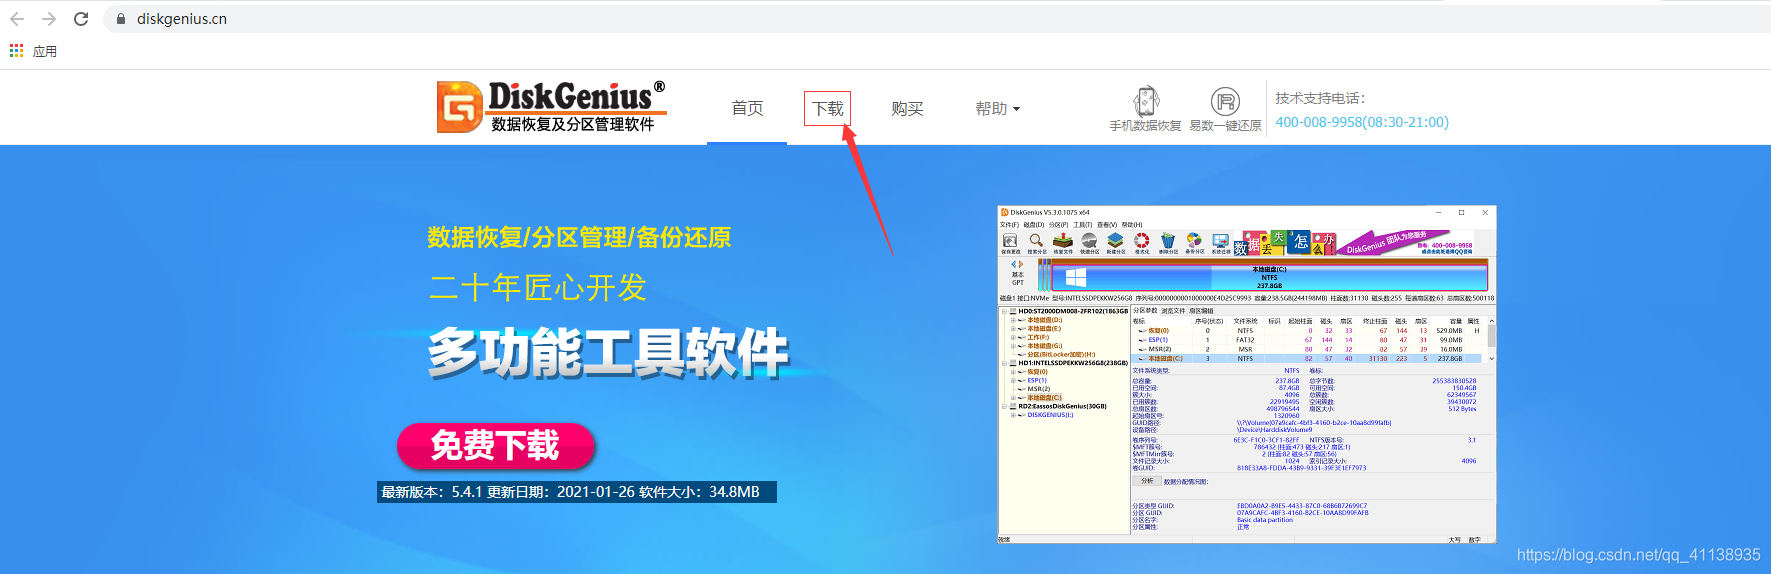Click the 分析 button in DiskGenius preview
The height and width of the screenshot is (574, 1771).
(x=1147, y=481)
